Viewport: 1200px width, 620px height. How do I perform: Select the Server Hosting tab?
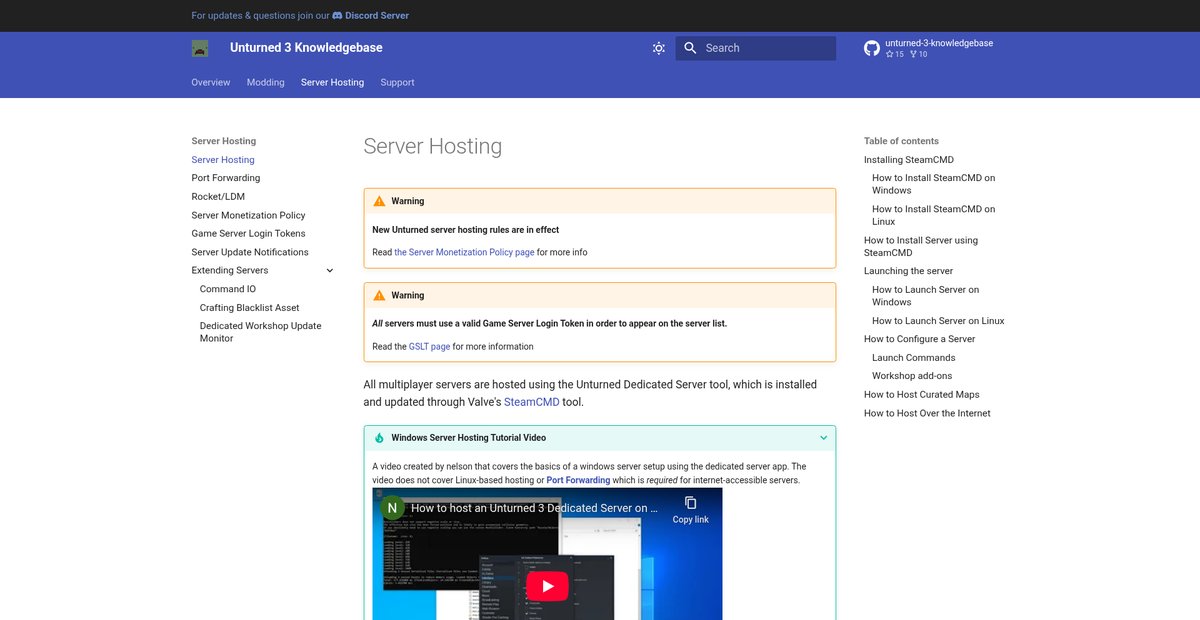[332, 82]
